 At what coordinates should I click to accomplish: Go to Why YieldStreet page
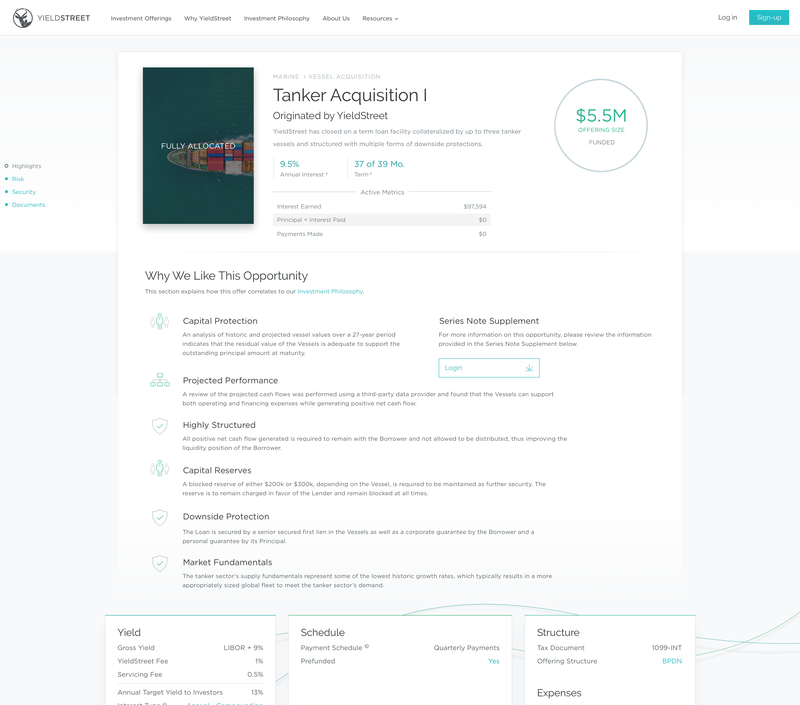pyautogui.click(x=208, y=18)
